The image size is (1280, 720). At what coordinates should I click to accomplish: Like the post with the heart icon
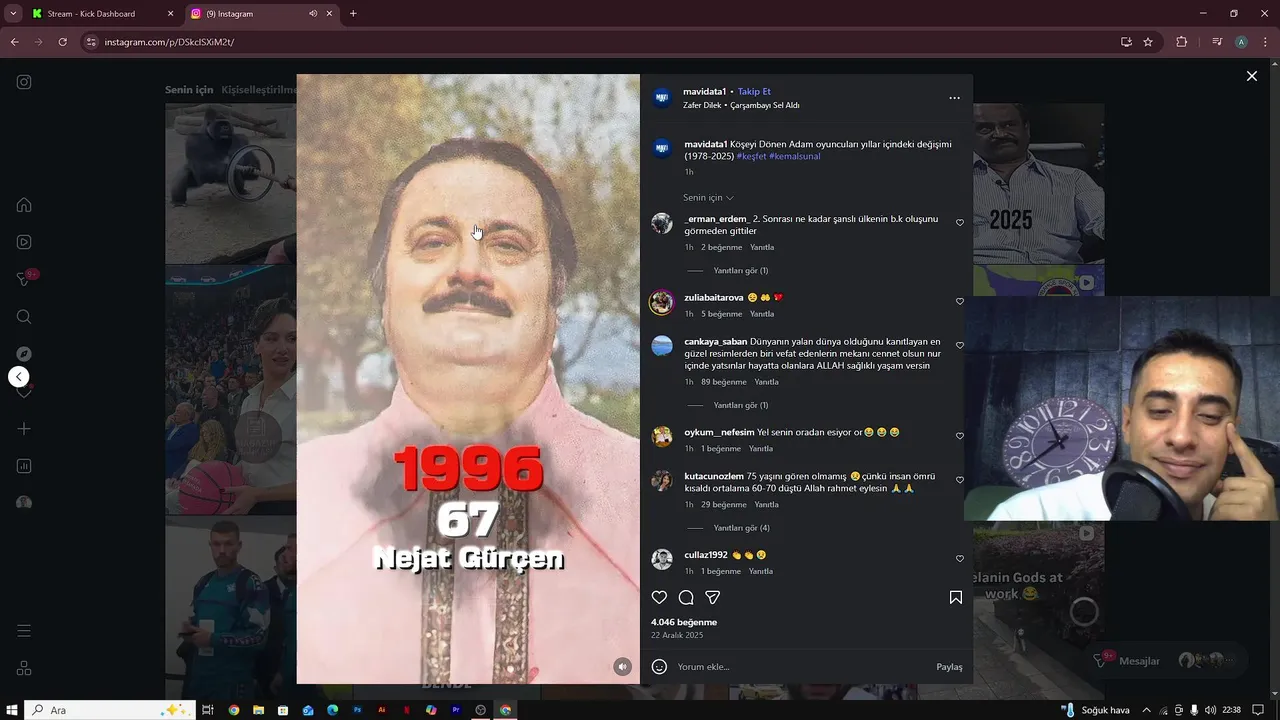[659, 597]
